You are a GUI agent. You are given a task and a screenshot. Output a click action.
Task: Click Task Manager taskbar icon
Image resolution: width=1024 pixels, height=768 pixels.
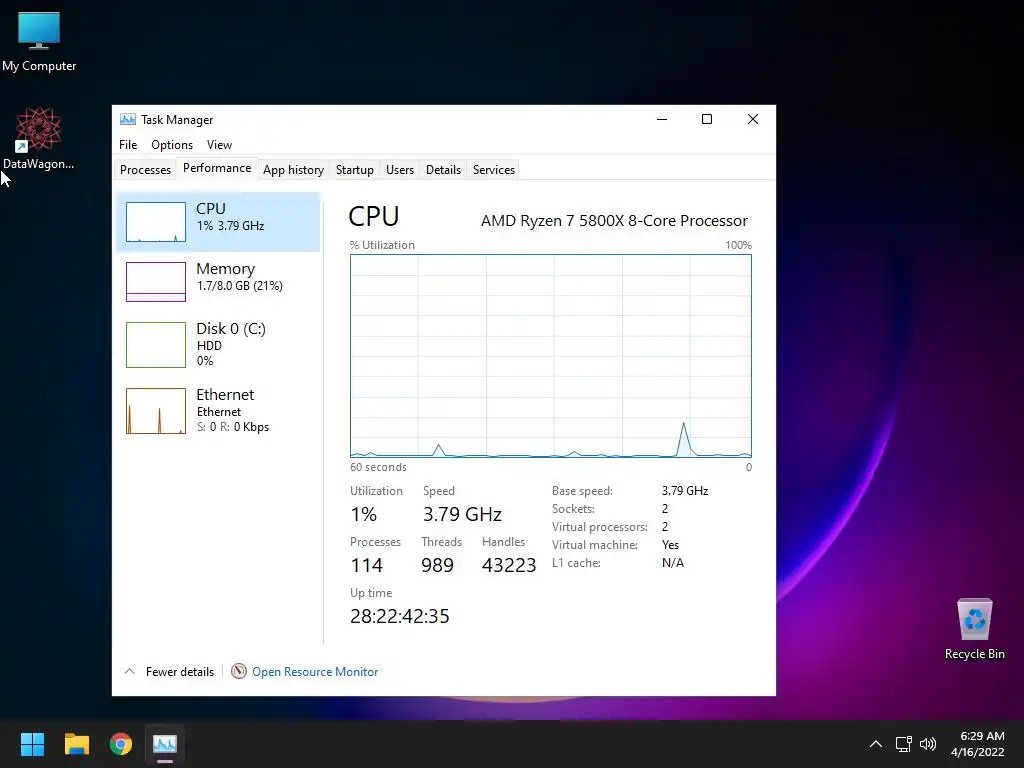[x=165, y=744]
